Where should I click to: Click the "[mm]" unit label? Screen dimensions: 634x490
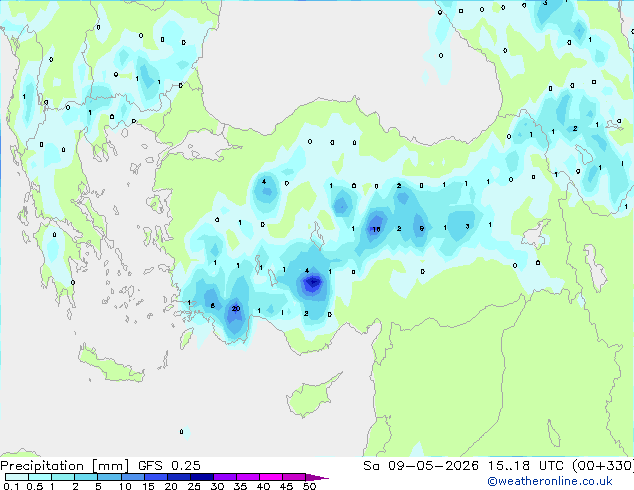pyautogui.click(x=110, y=466)
